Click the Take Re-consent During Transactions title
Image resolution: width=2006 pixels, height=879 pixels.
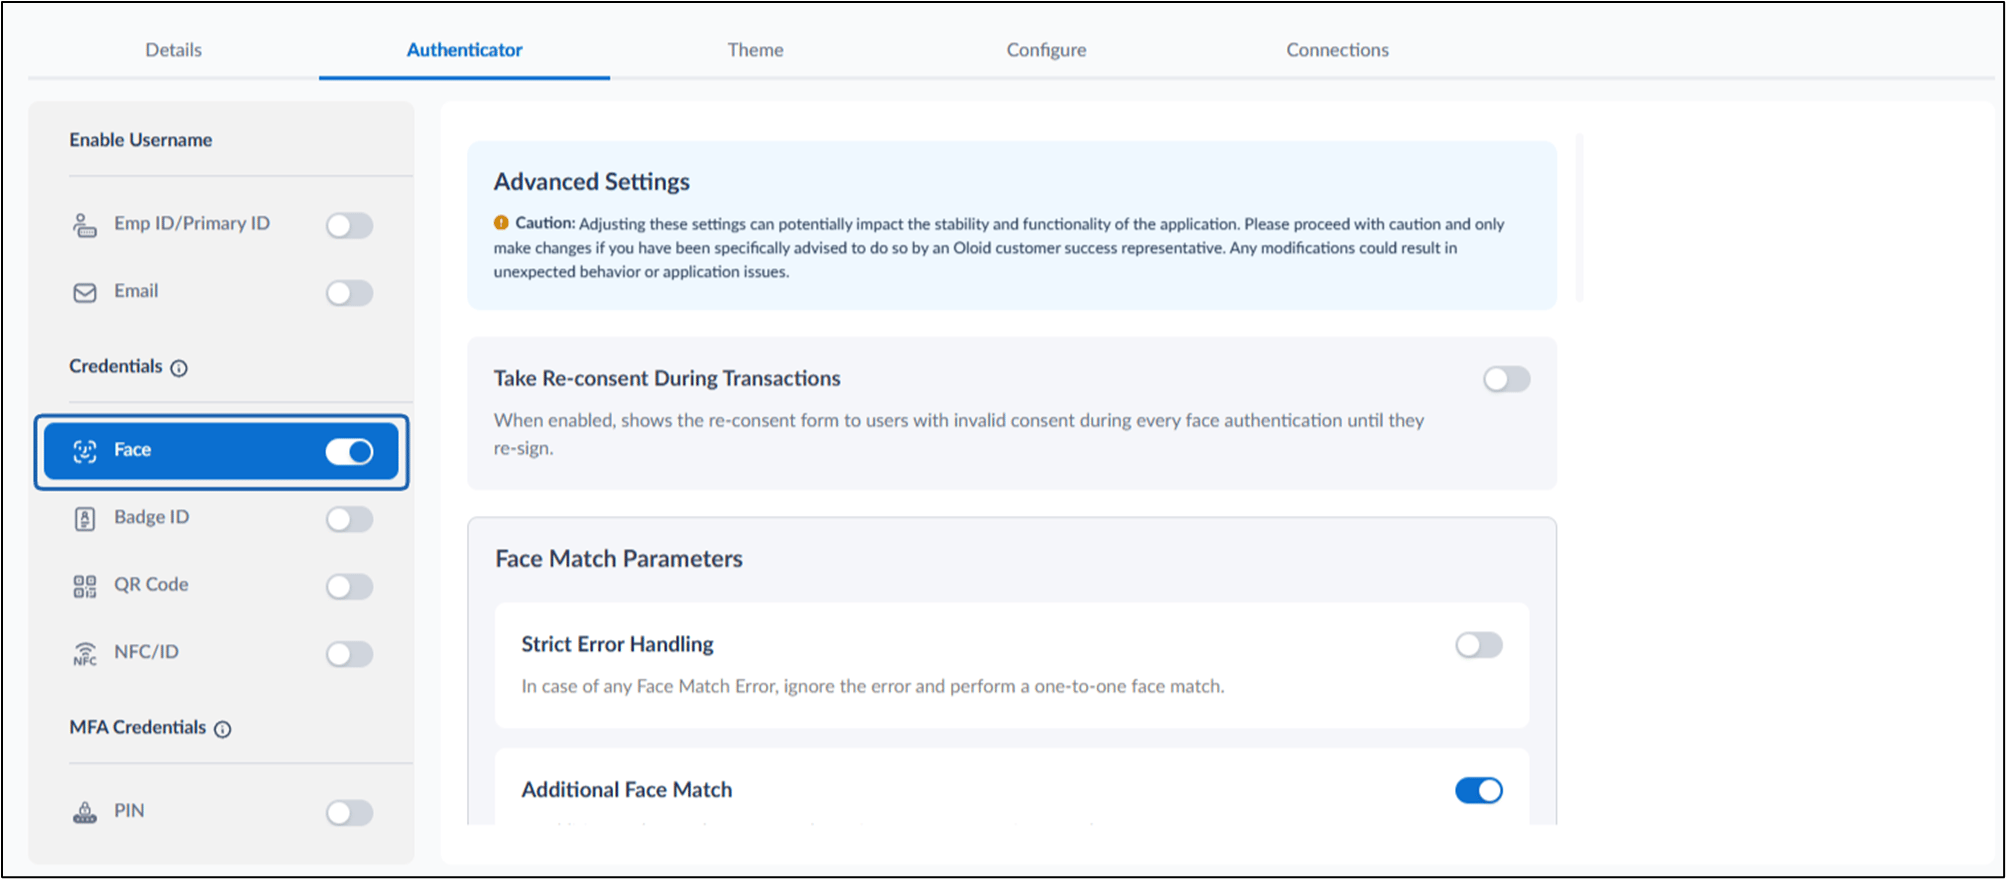(x=667, y=379)
